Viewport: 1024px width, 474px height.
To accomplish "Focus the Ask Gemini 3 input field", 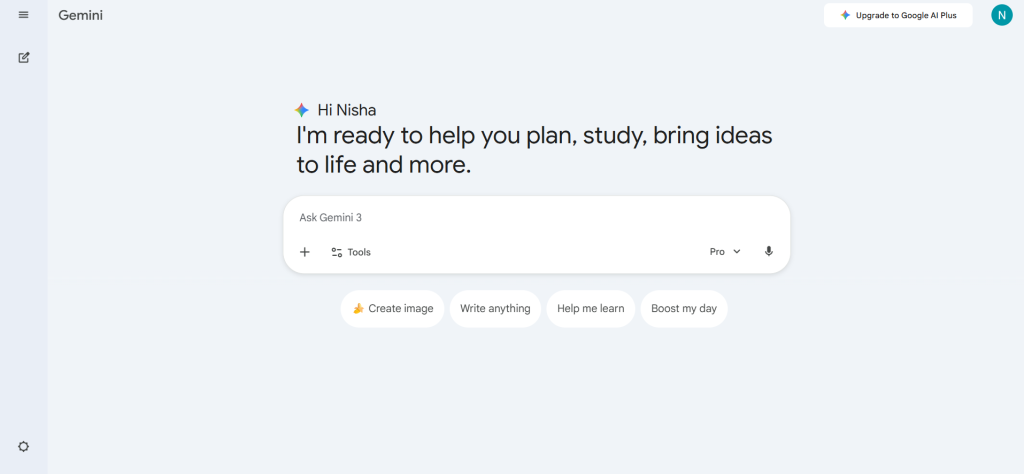I will click(500, 217).
